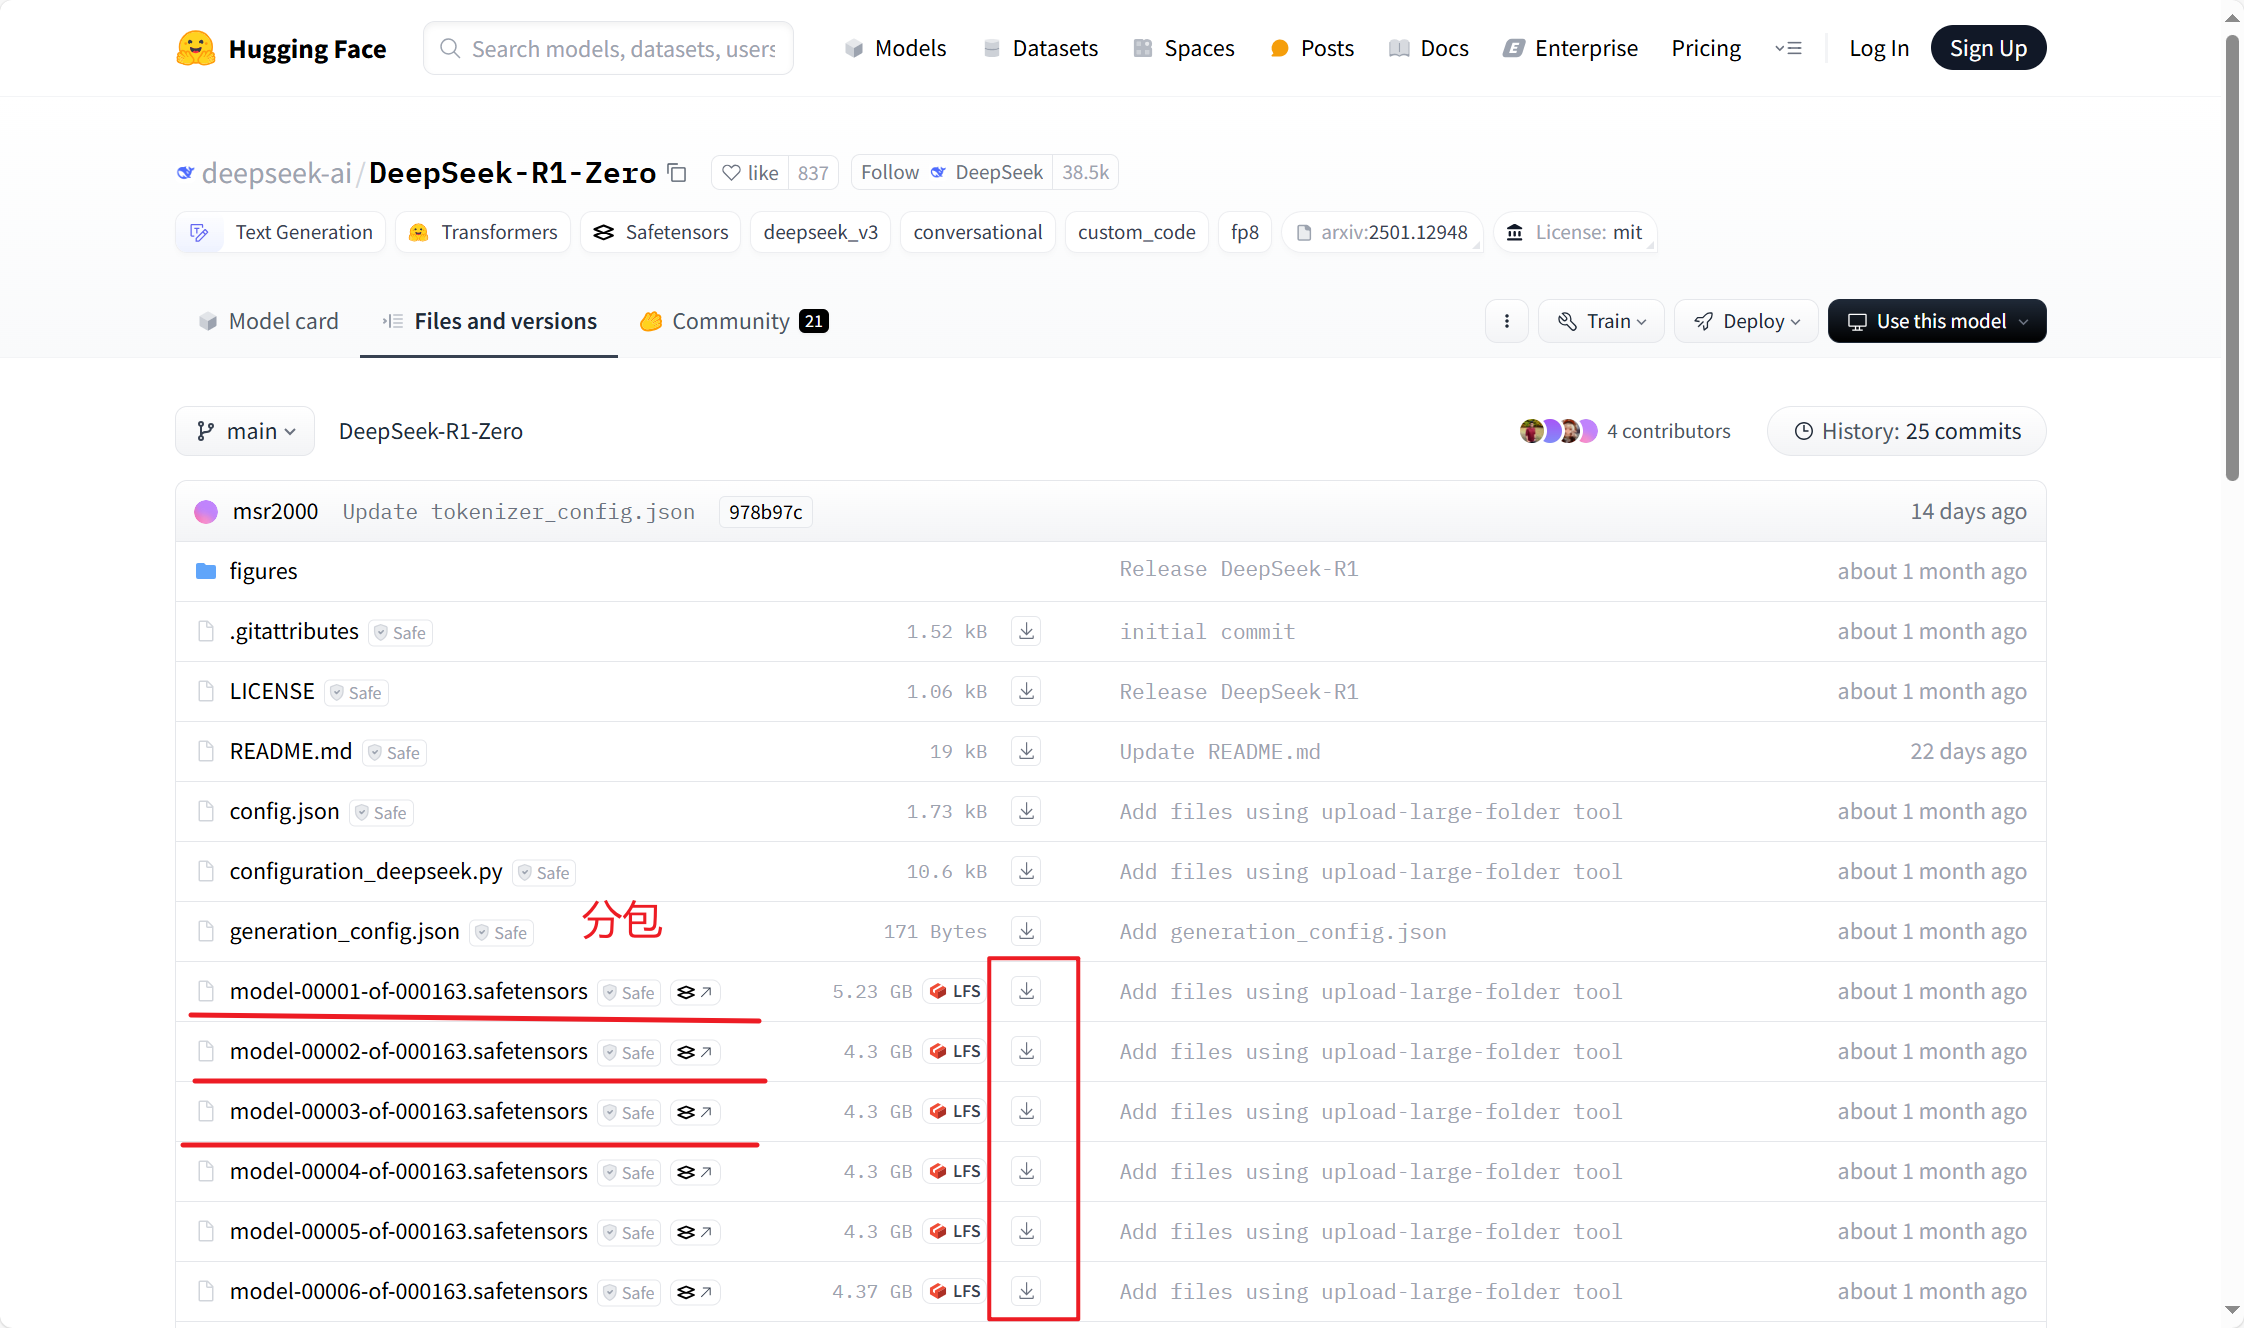Image resolution: width=2244 pixels, height=1328 pixels.
Task: Download generation_config.json file
Action: click(x=1026, y=931)
